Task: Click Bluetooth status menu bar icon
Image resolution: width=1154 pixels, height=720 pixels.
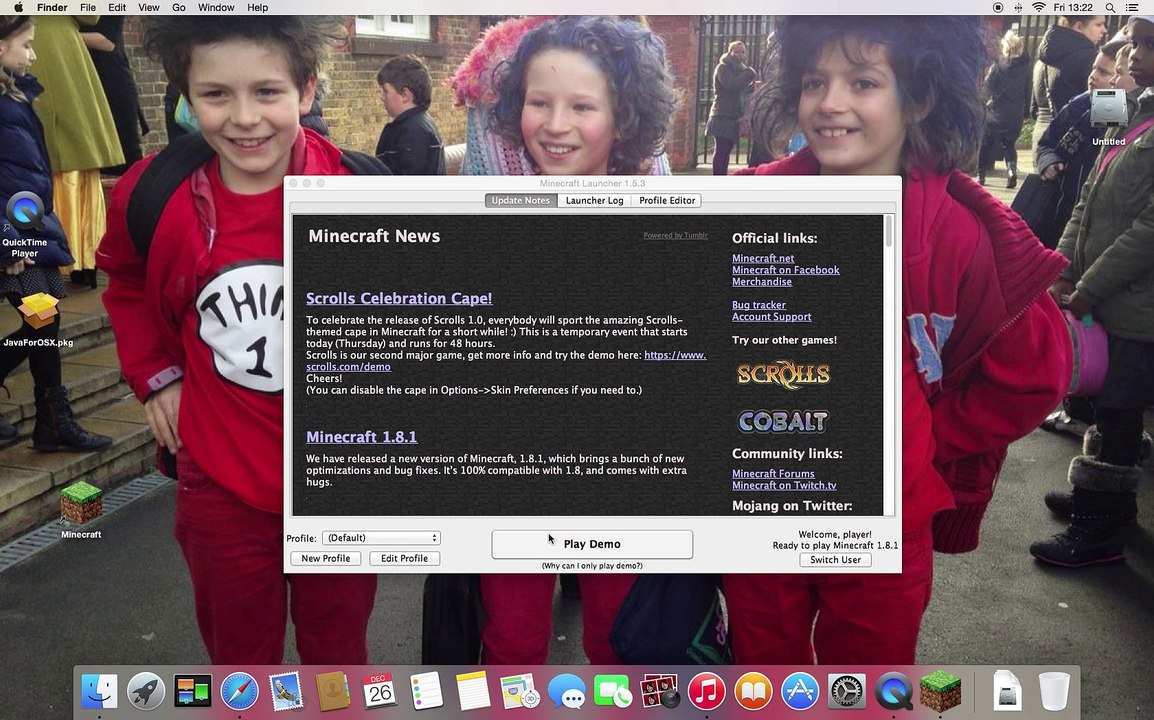Action: click(x=1019, y=7)
